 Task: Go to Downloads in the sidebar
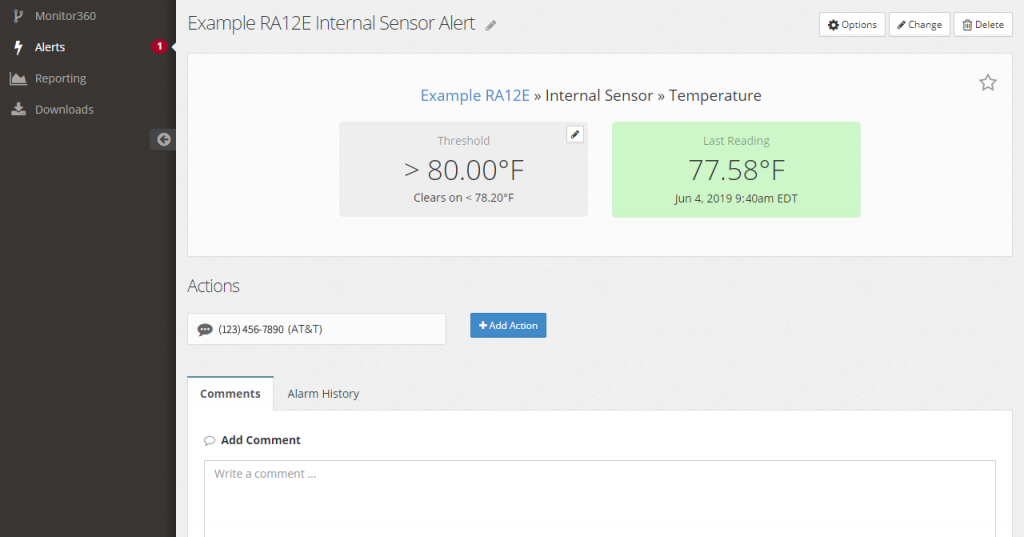(64, 109)
